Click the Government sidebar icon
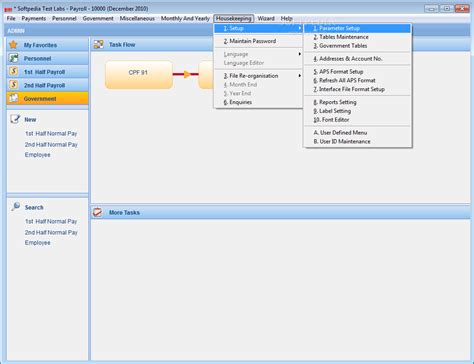The width and height of the screenshot is (474, 364). (x=13, y=98)
